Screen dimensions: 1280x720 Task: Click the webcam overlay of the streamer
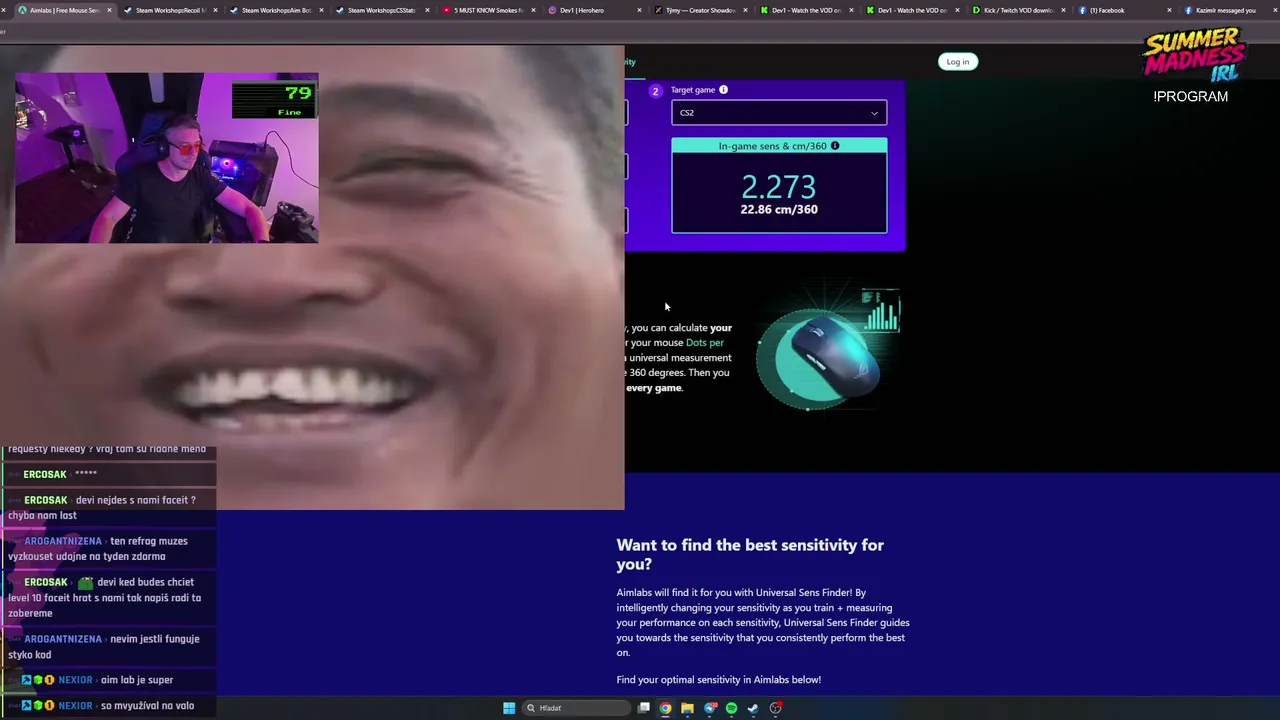167,158
